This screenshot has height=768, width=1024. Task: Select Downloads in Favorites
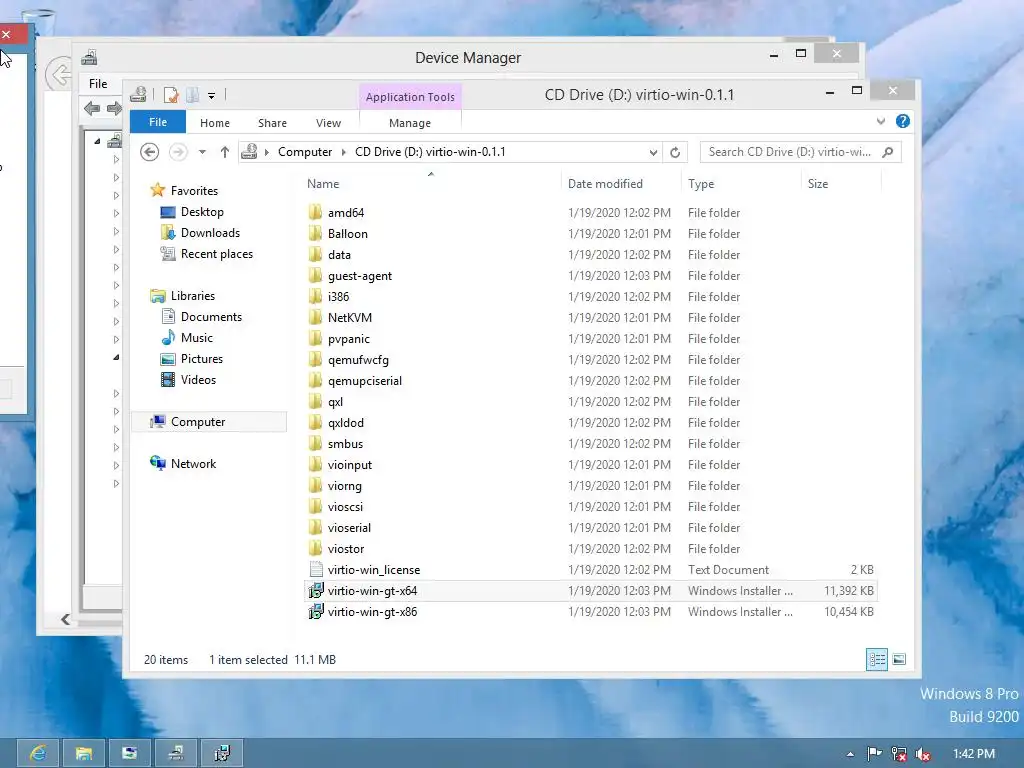point(210,232)
